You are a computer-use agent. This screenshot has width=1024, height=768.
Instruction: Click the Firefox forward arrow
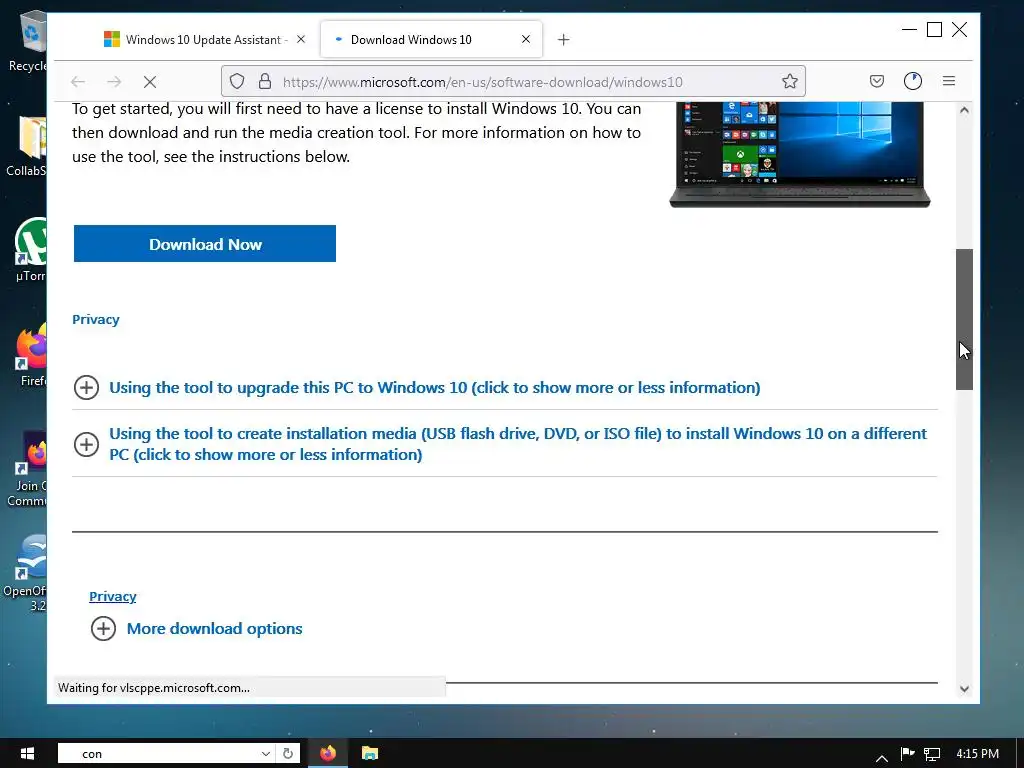pos(114,82)
